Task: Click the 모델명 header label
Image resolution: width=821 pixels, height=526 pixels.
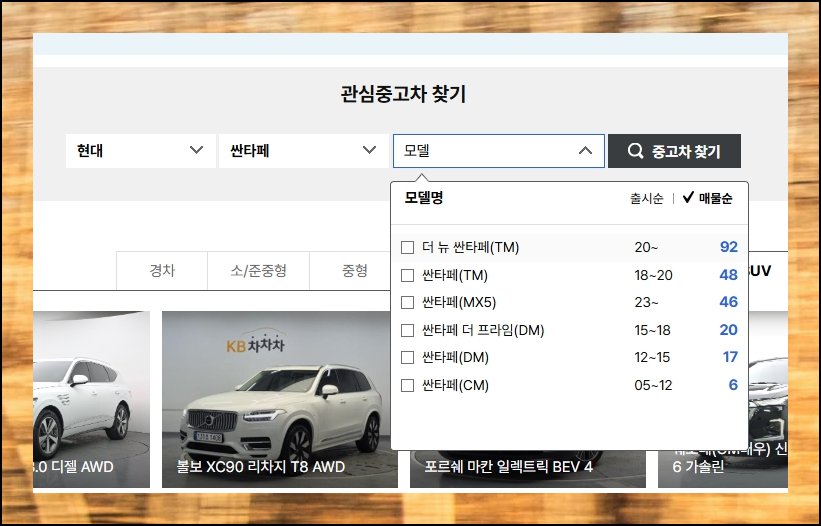Action: [424, 198]
